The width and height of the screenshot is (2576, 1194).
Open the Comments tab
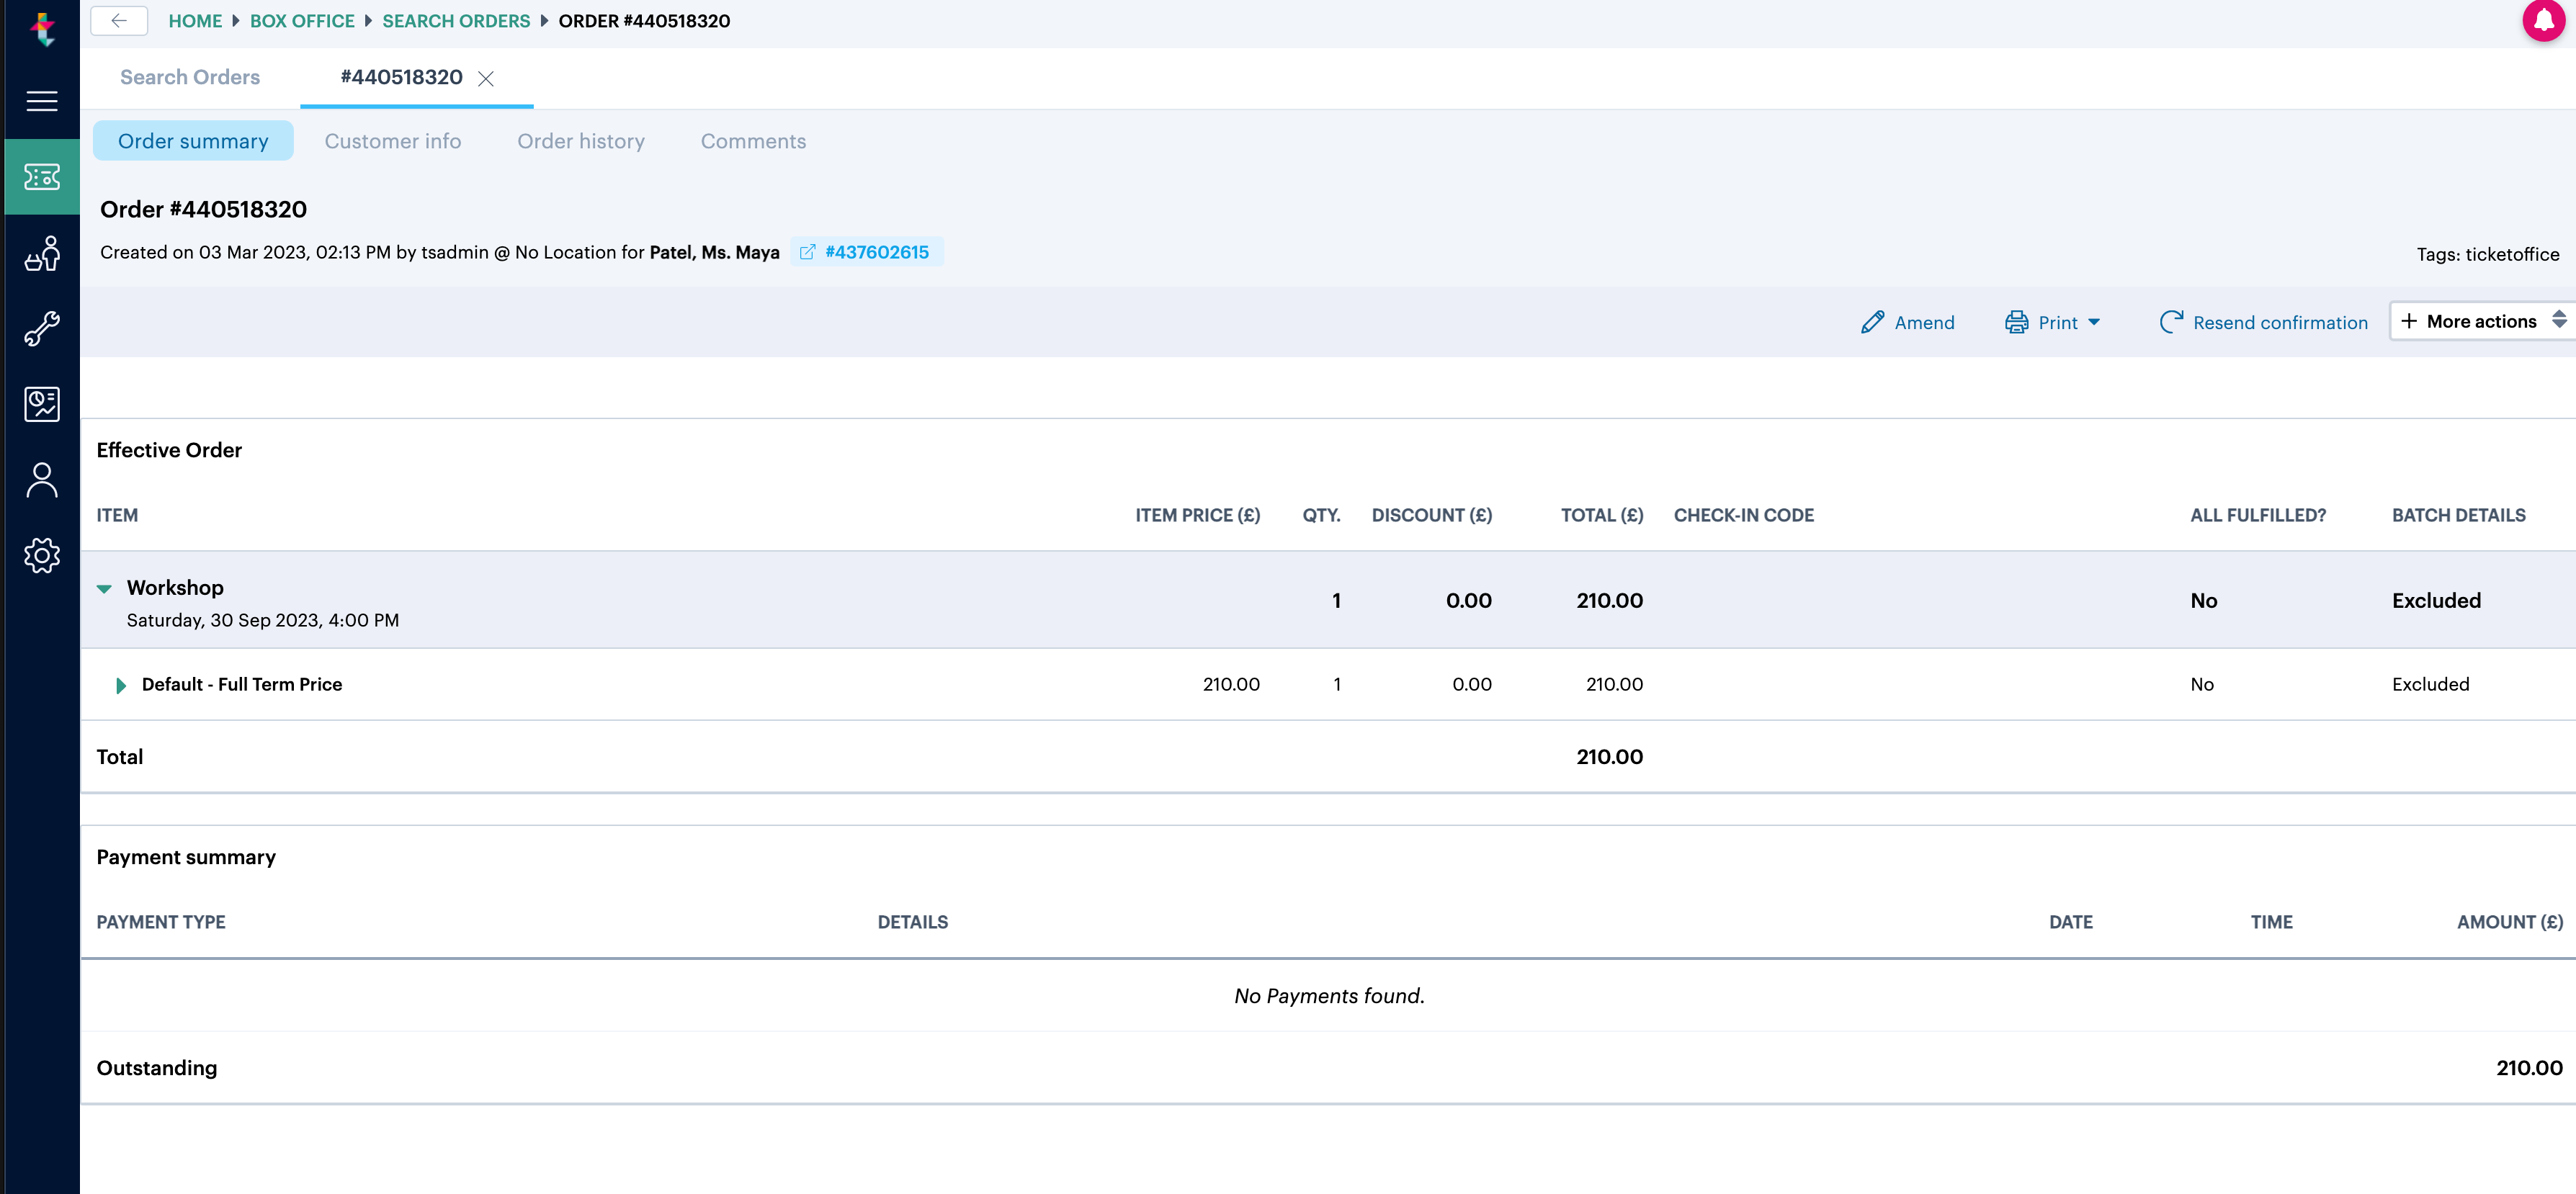[x=753, y=141]
